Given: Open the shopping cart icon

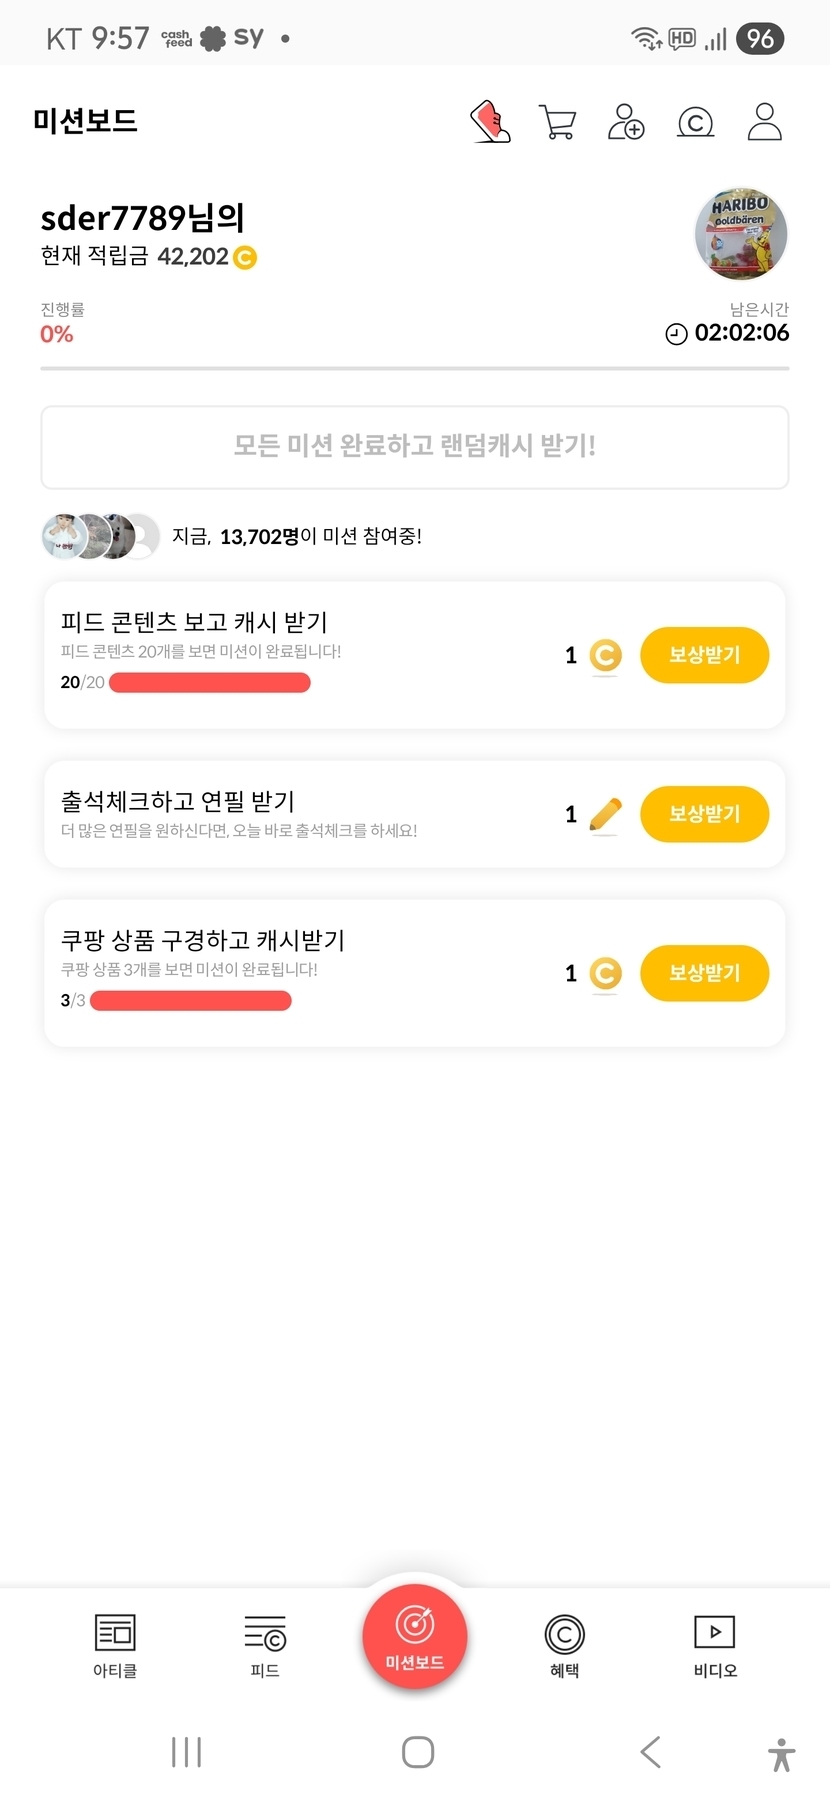Looking at the screenshot, I should 557,122.
